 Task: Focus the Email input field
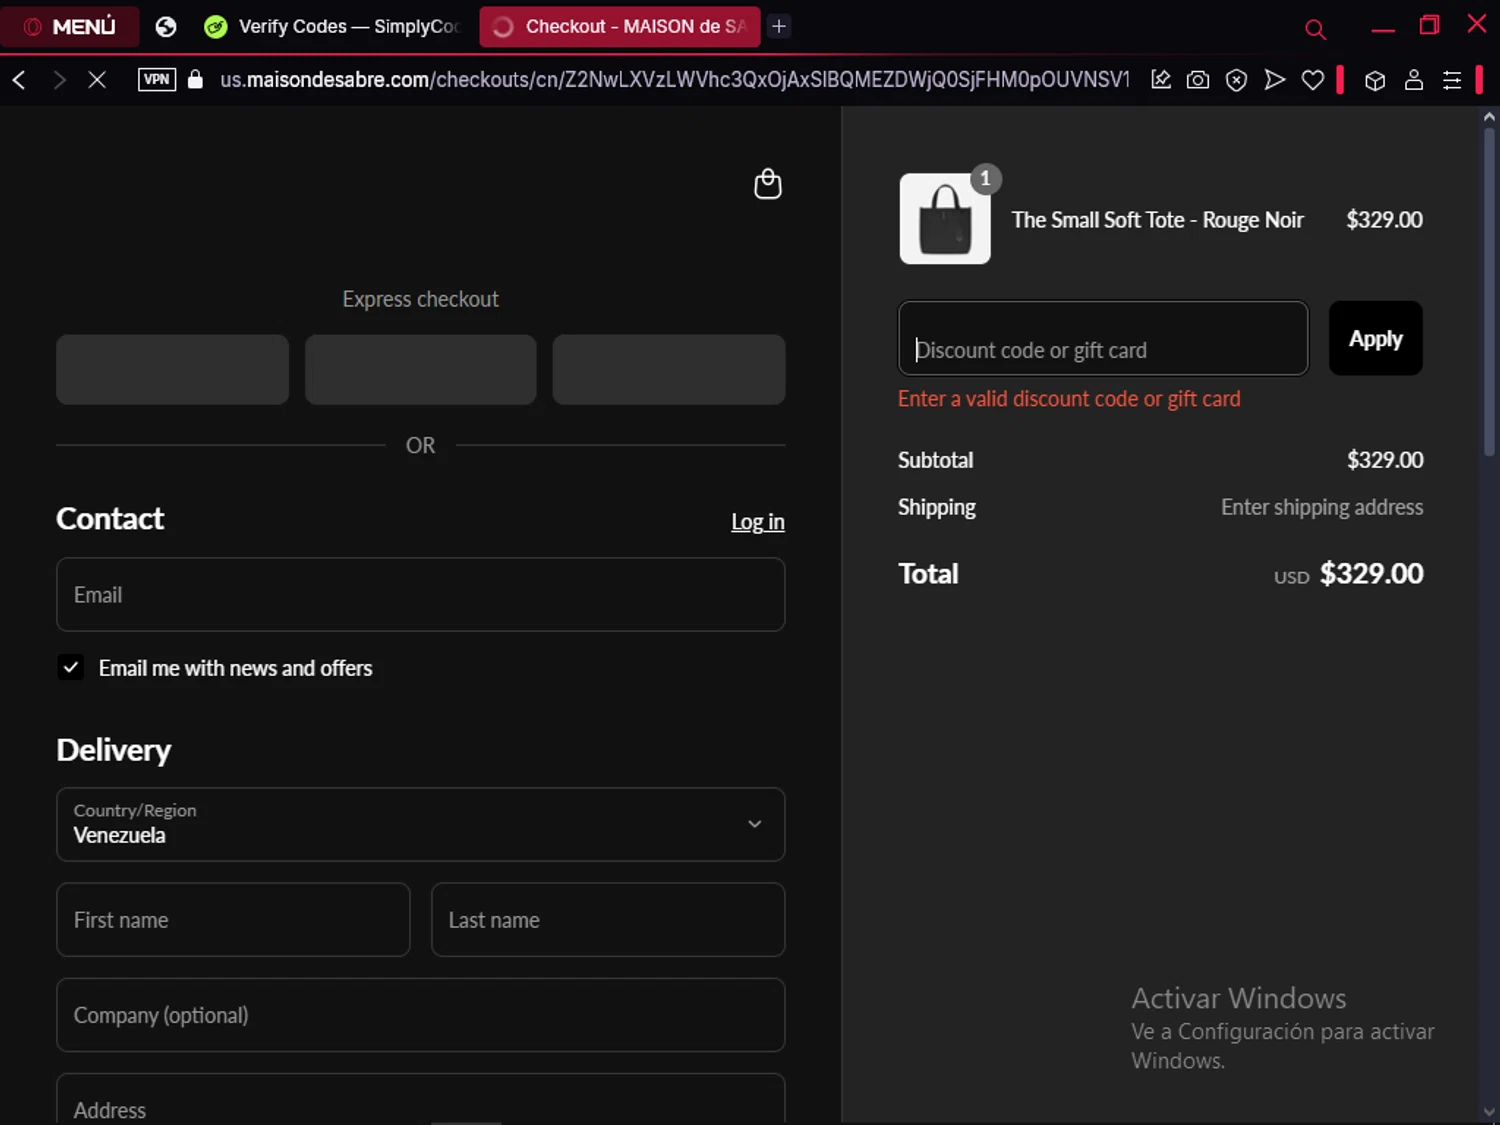coord(421,595)
